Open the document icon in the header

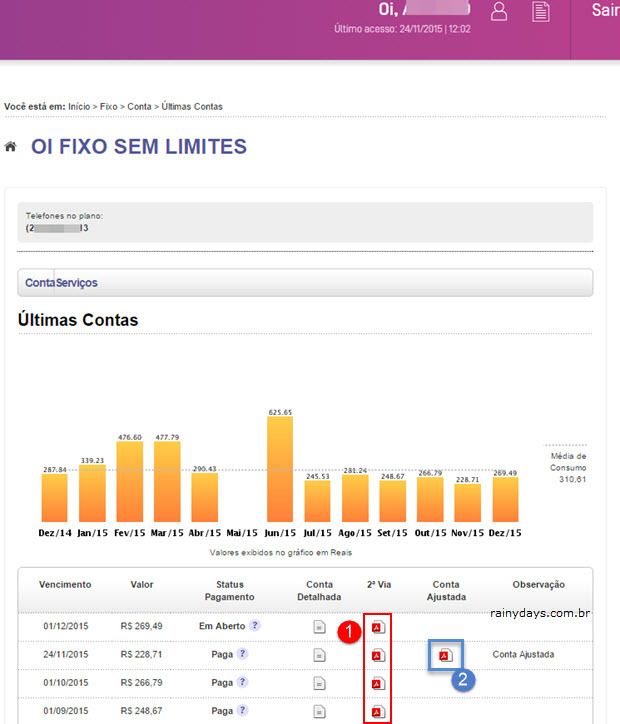pyautogui.click(x=540, y=12)
